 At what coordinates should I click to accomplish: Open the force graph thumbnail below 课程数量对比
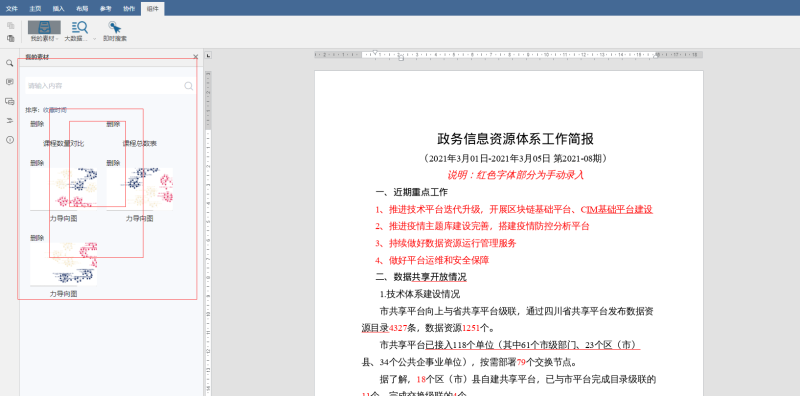click(x=63, y=189)
